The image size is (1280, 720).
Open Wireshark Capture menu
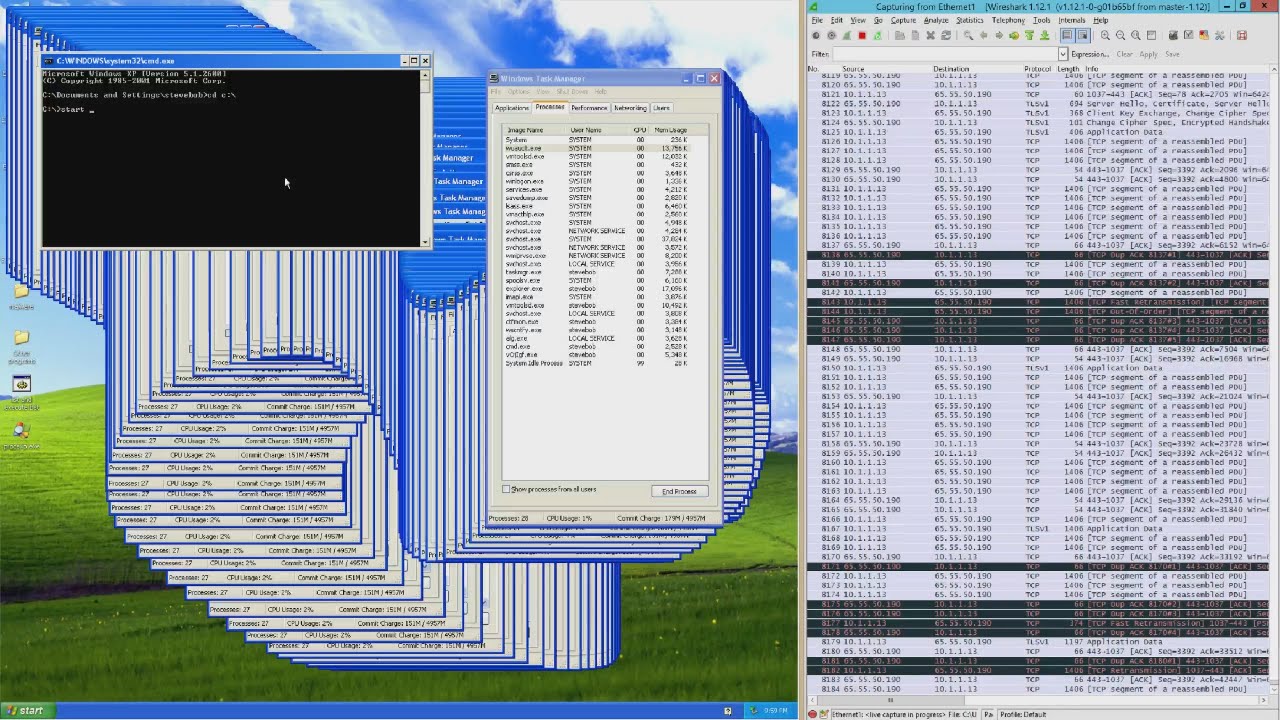[903, 20]
